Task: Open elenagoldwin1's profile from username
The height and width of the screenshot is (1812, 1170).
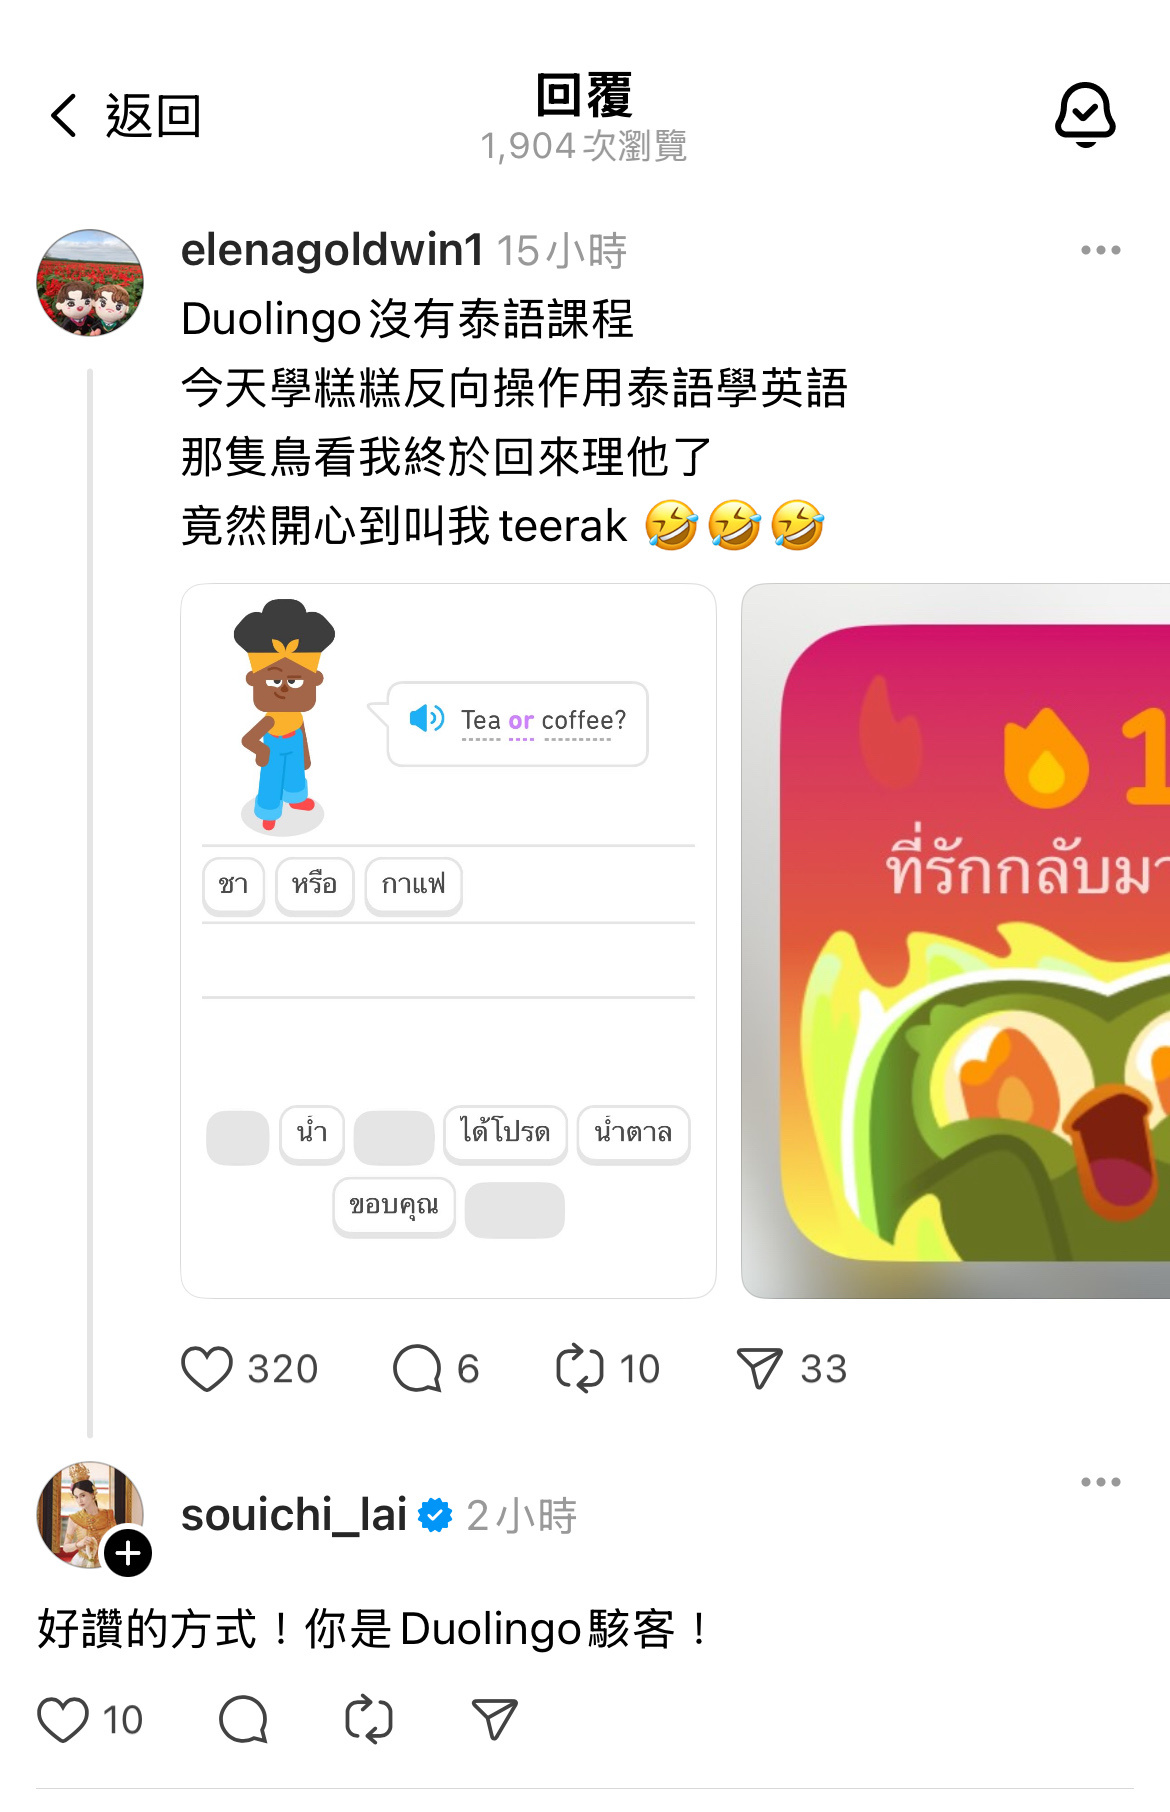Action: 332,250
